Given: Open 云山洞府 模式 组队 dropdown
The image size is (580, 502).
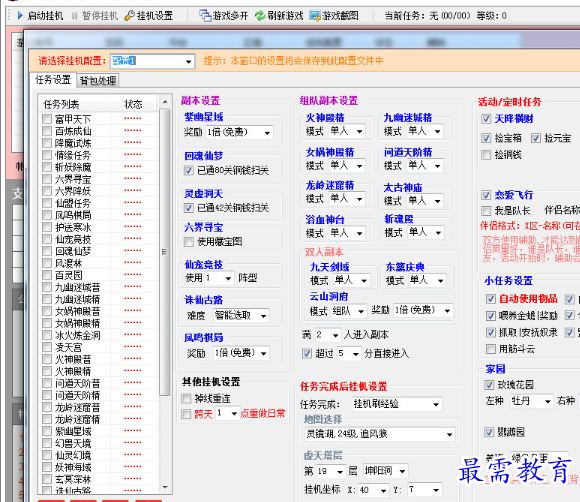Looking at the screenshot, I should pos(348,311).
